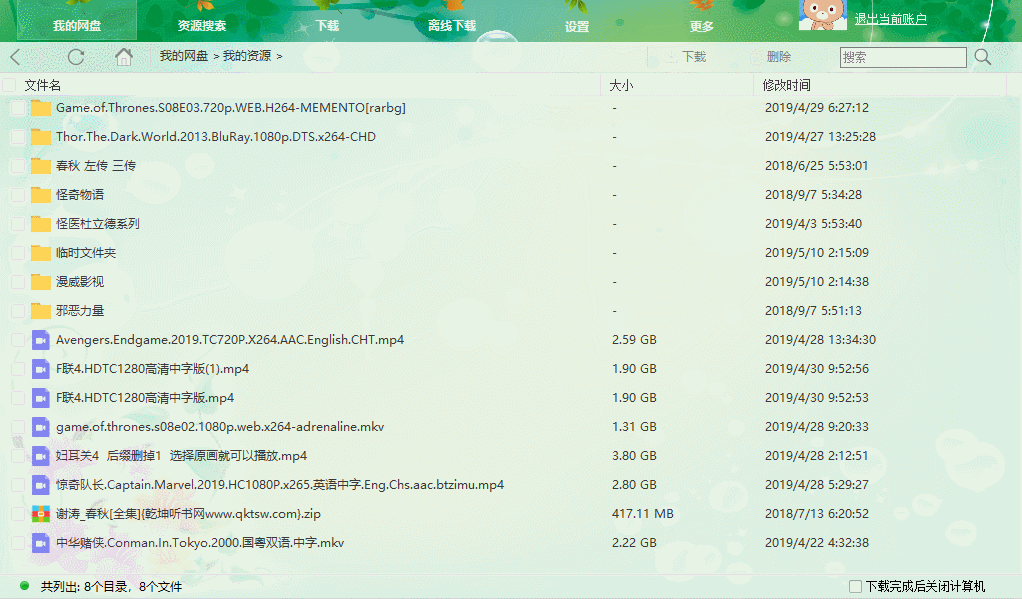Click 中华赌侠 Conman.In.Tokyo video icon
The image size is (1022, 599).
click(x=40, y=543)
